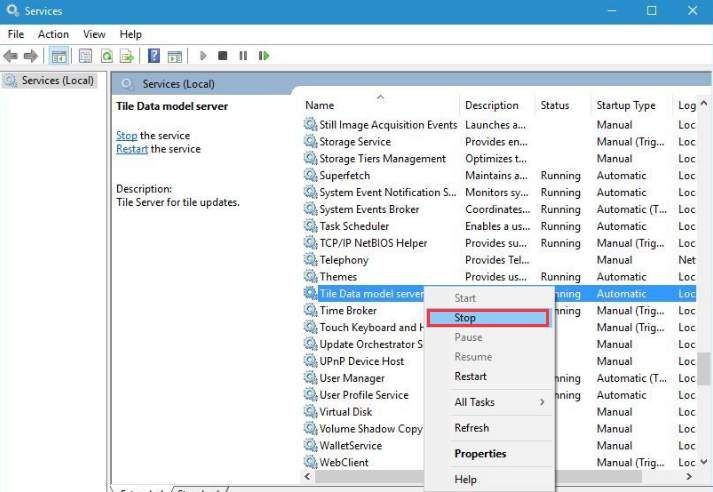Click the Refresh toolbar icon

(x=106, y=56)
